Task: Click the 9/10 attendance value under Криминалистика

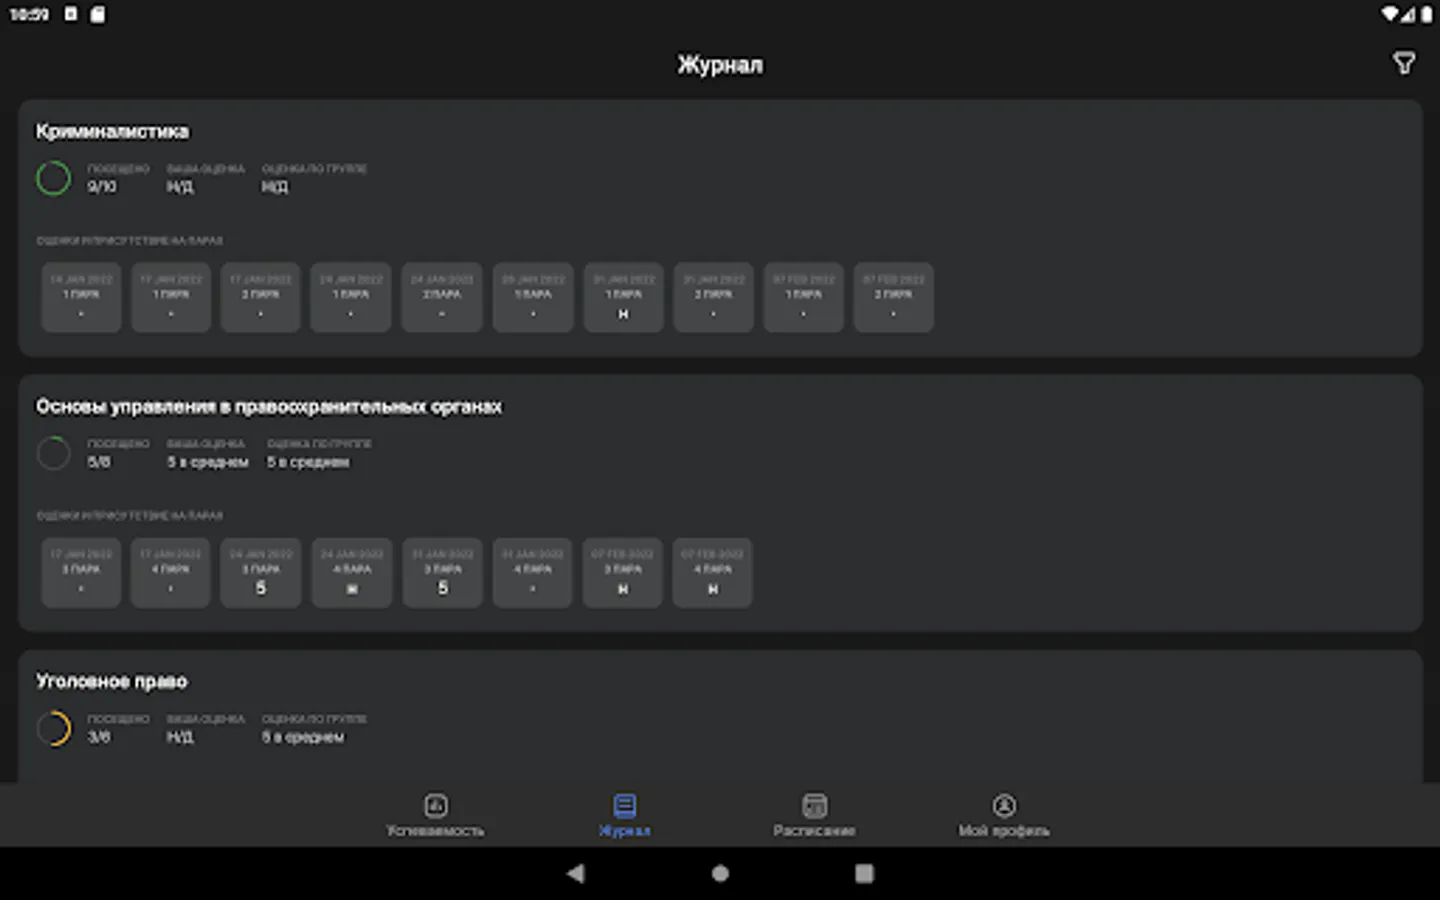Action: (101, 187)
